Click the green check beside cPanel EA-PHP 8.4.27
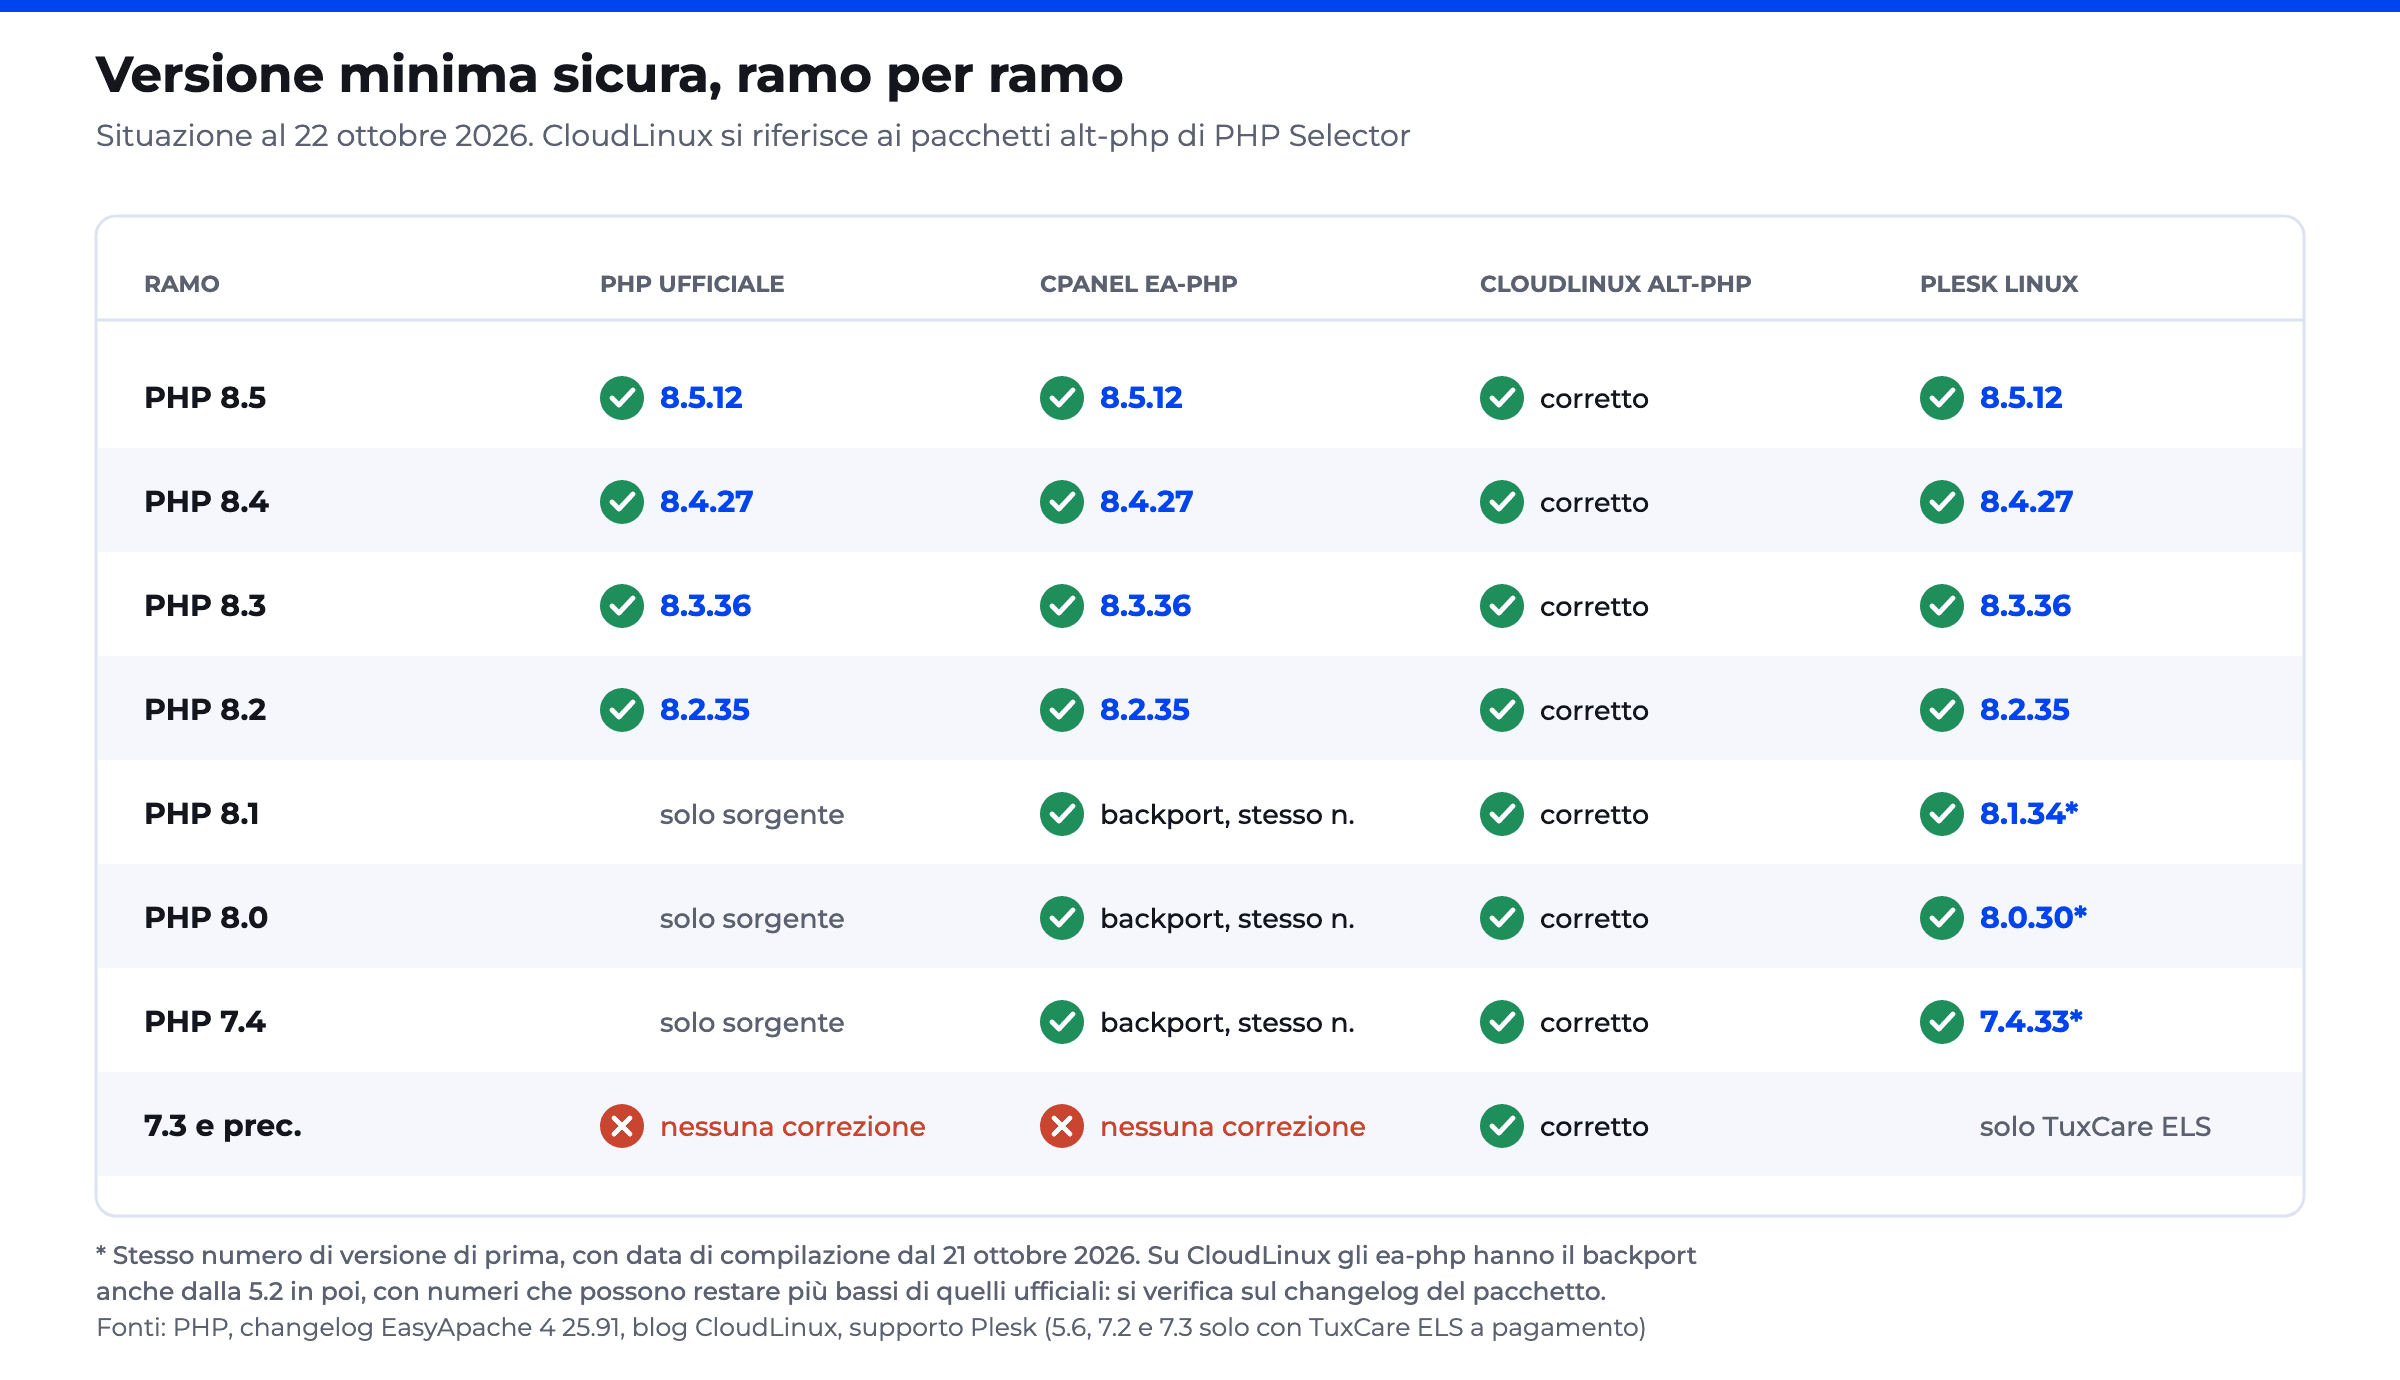Viewport: 2400px width, 1380px height. pos(1062,502)
